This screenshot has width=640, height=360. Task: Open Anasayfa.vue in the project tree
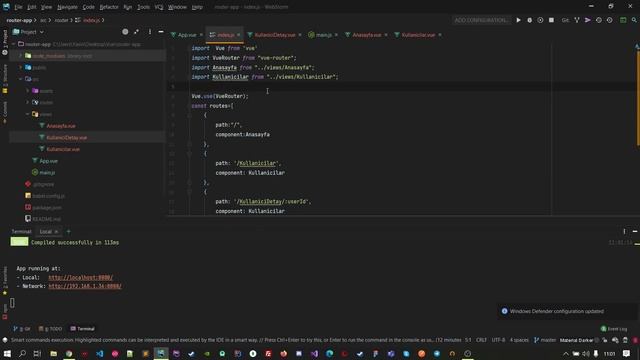61,126
